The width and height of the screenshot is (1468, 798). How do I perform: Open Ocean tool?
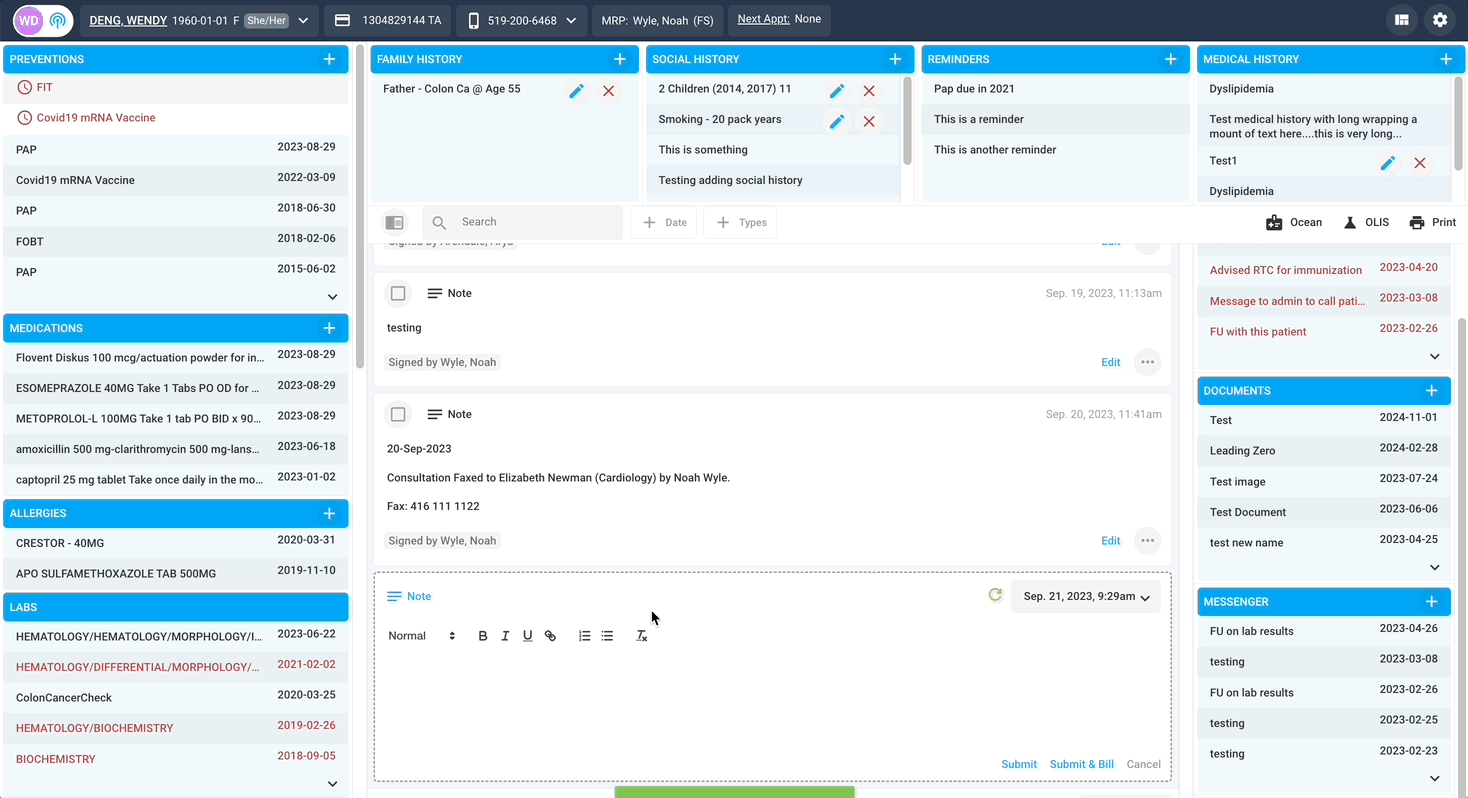tap(1293, 222)
